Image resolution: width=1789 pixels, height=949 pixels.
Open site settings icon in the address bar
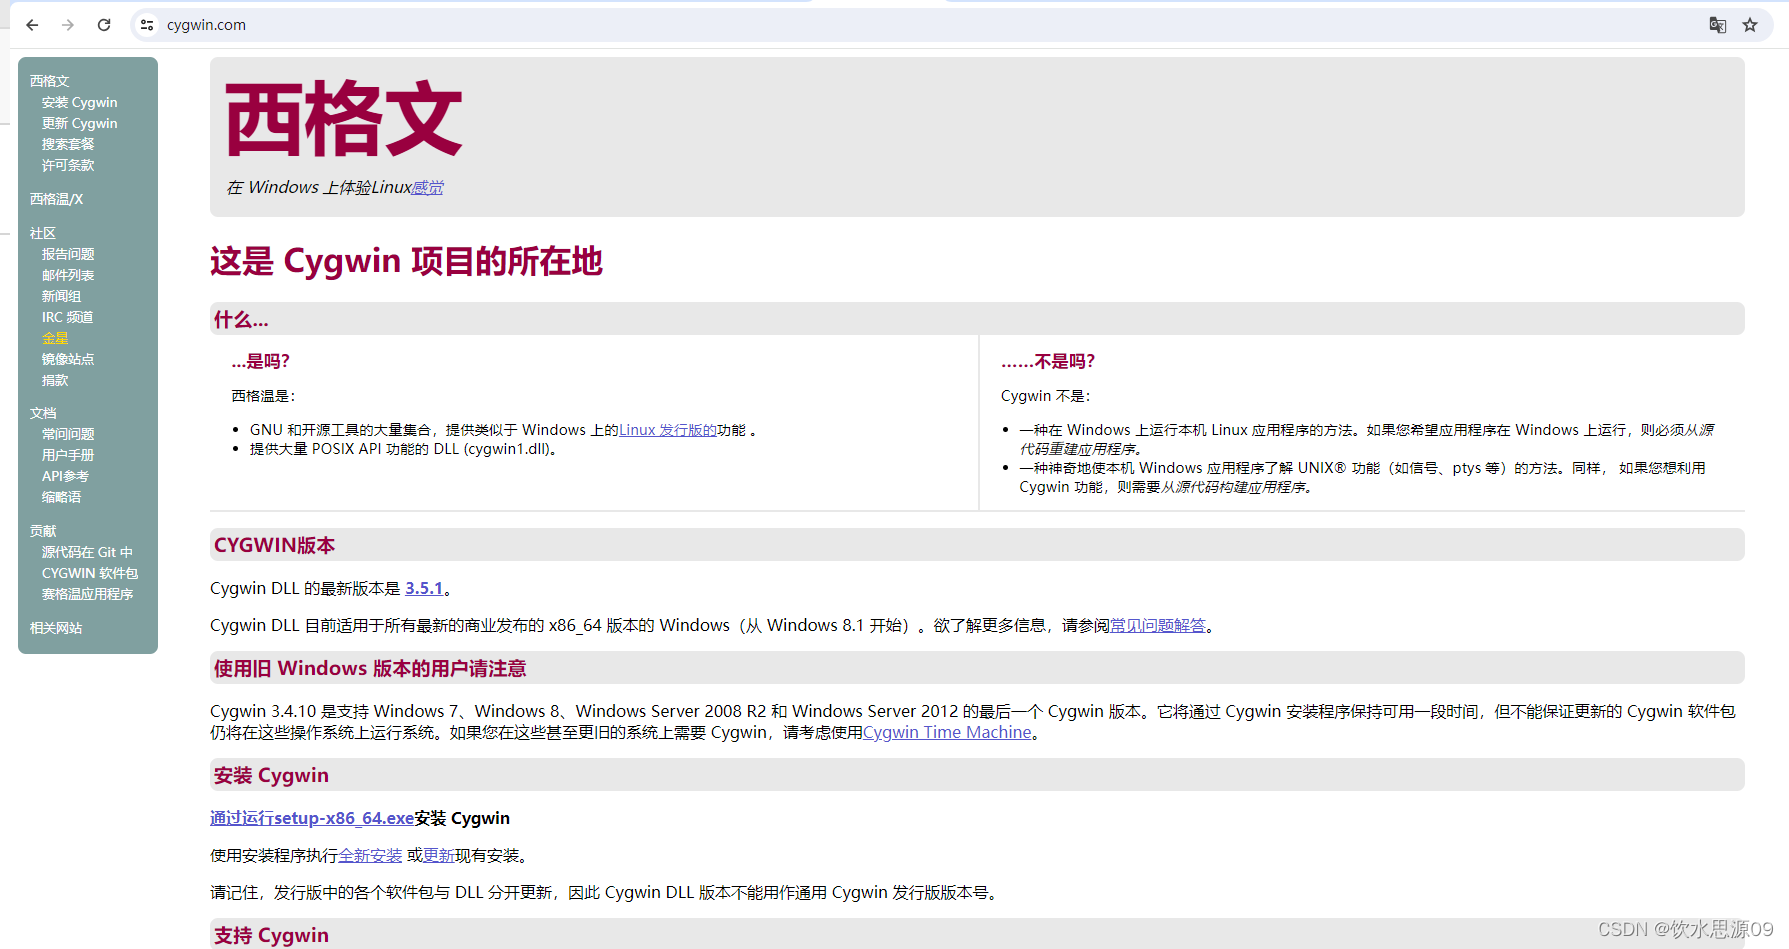pos(147,25)
